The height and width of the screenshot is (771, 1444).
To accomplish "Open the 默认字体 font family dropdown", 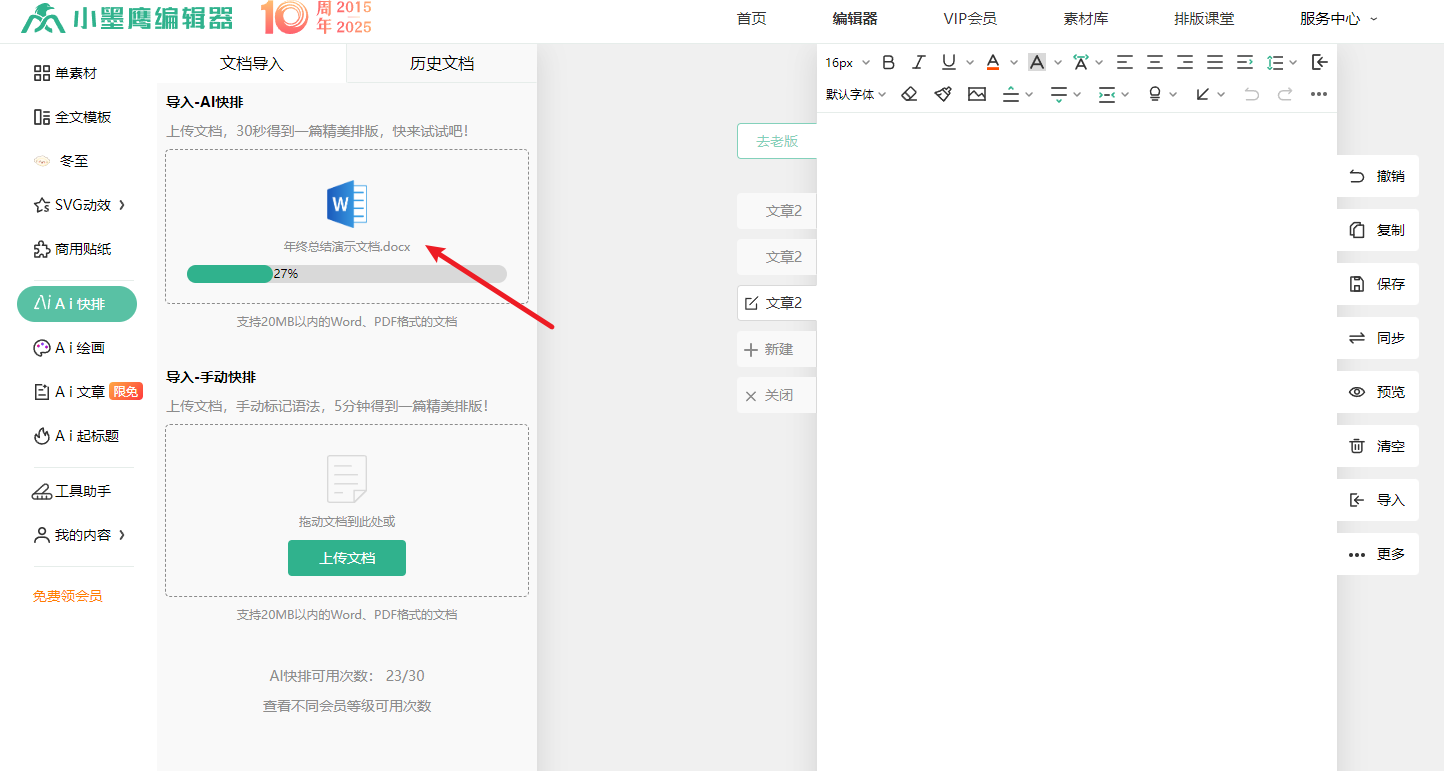I will [x=856, y=94].
